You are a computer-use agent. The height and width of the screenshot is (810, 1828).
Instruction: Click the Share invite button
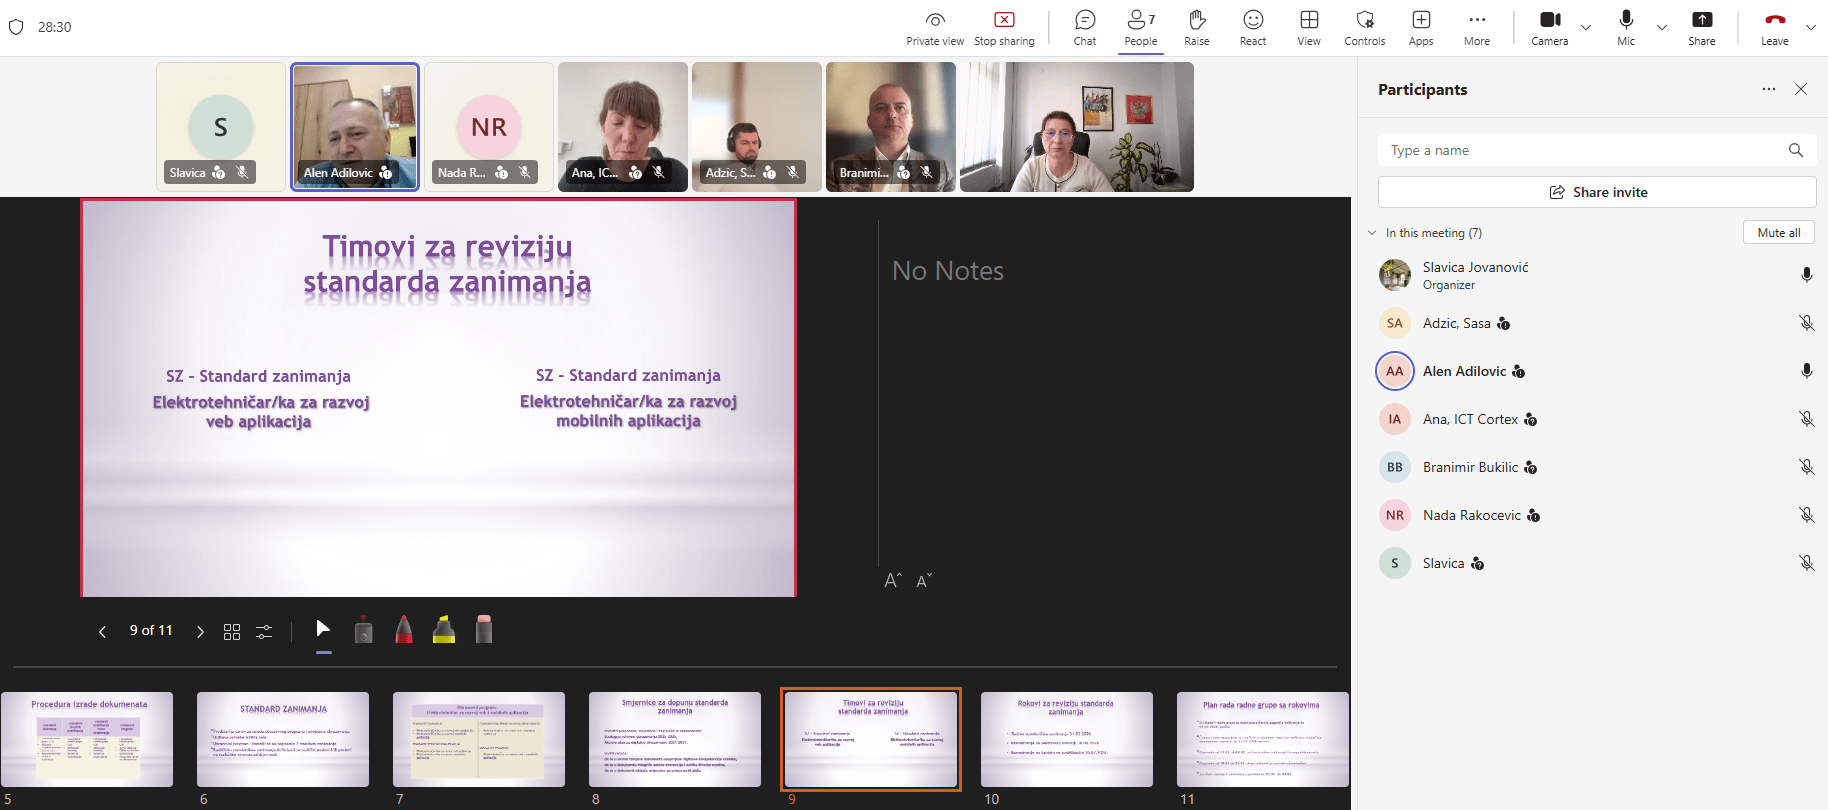(1597, 192)
